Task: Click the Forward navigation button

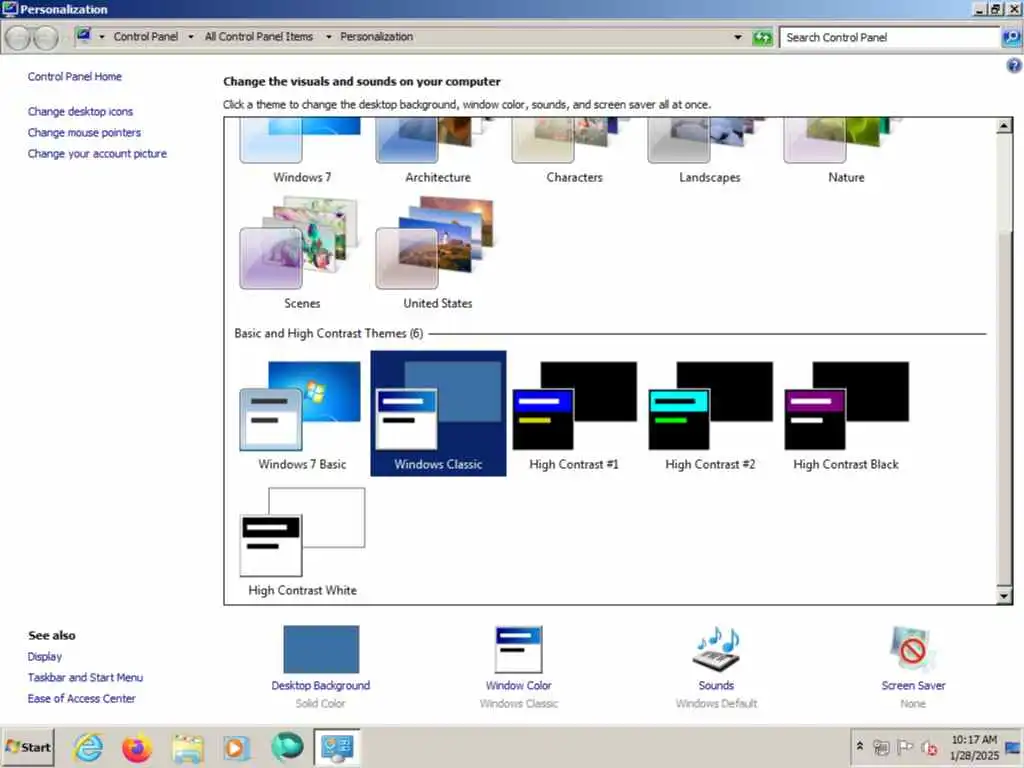Action: 46,38
